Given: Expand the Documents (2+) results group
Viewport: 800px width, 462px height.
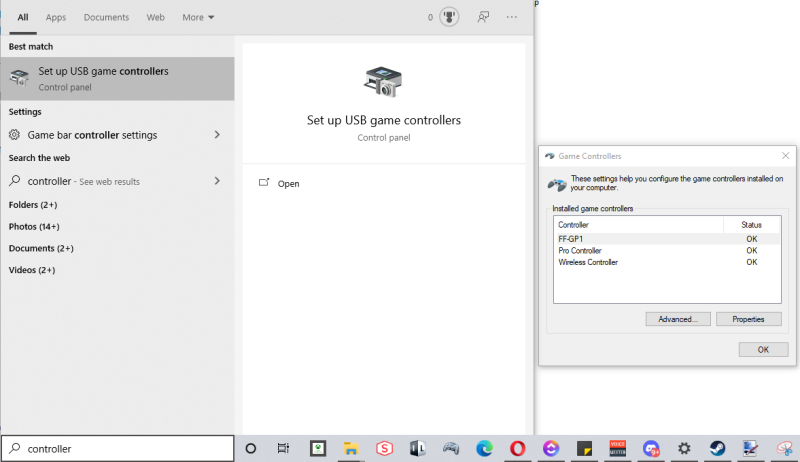Looking at the screenshot, I should coord(41,248).
